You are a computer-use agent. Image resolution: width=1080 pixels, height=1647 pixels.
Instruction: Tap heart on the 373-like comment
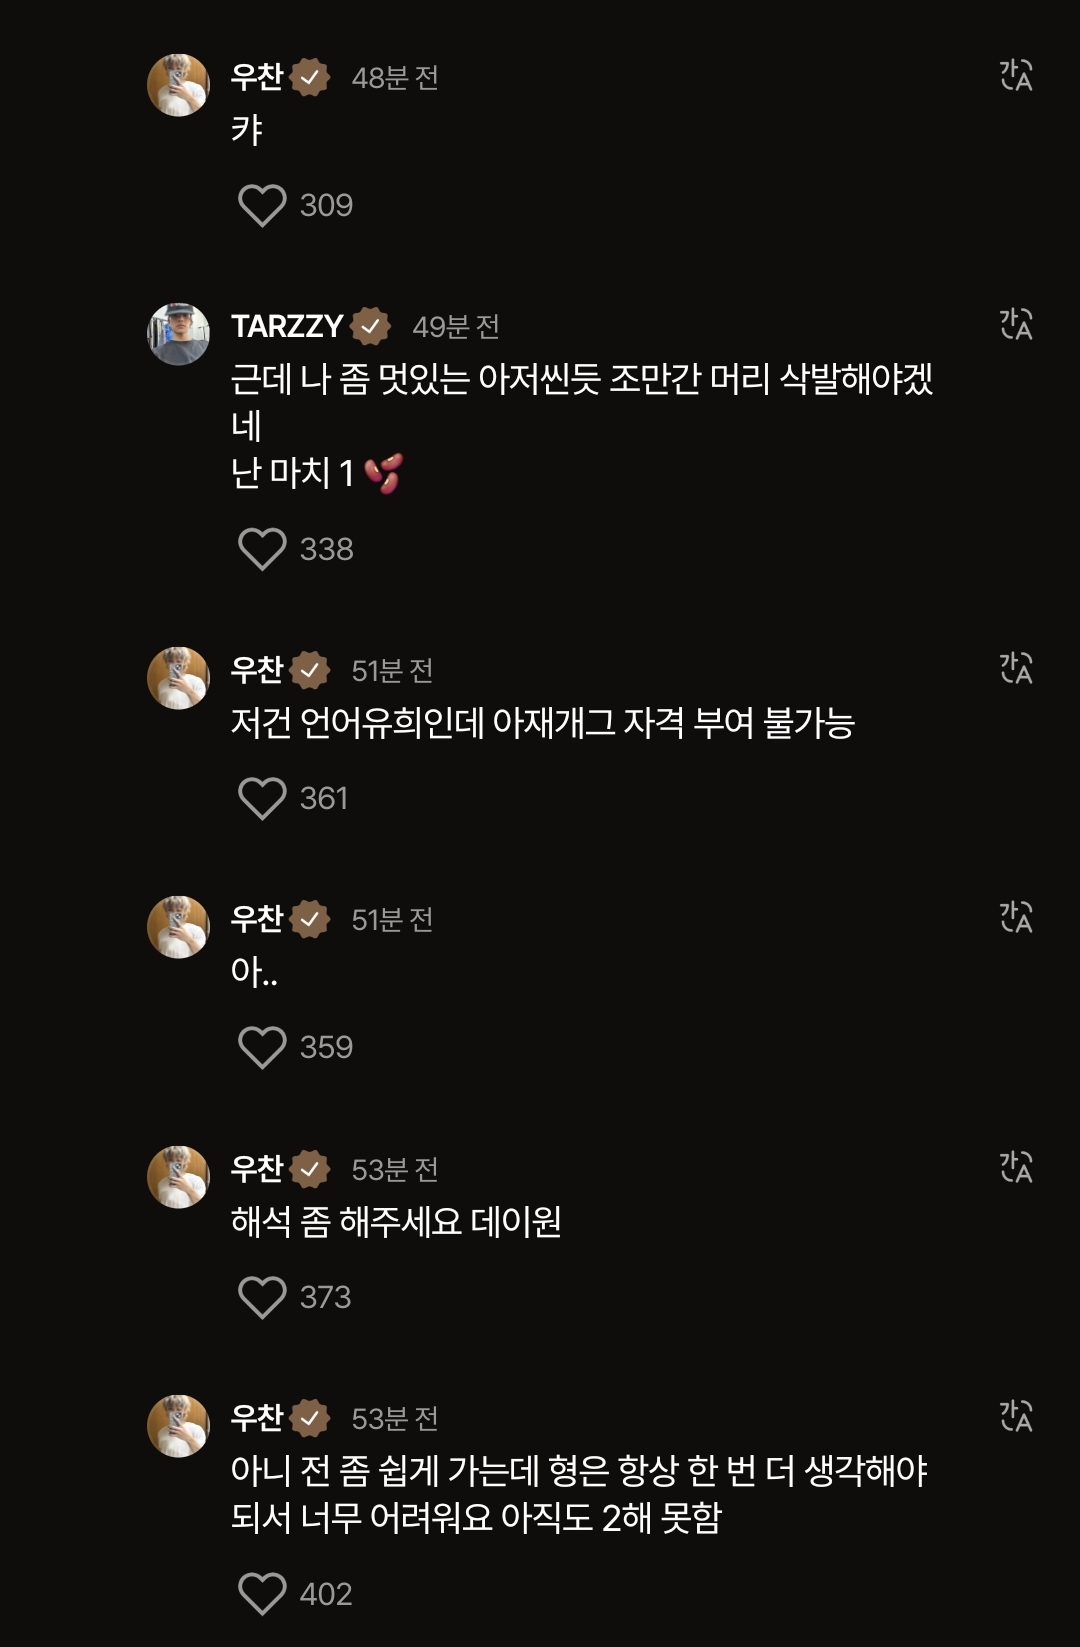pyautogui.click(x=262, y=1298)
